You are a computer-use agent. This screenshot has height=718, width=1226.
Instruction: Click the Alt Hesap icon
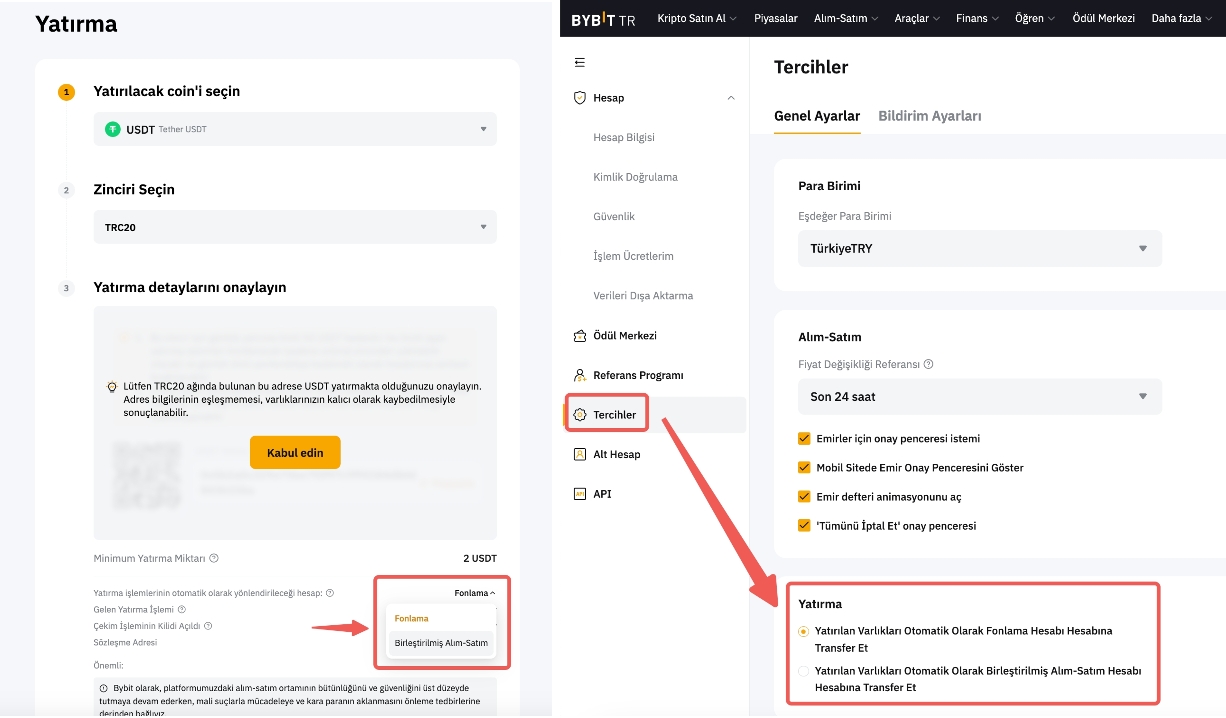coord(579,454)
